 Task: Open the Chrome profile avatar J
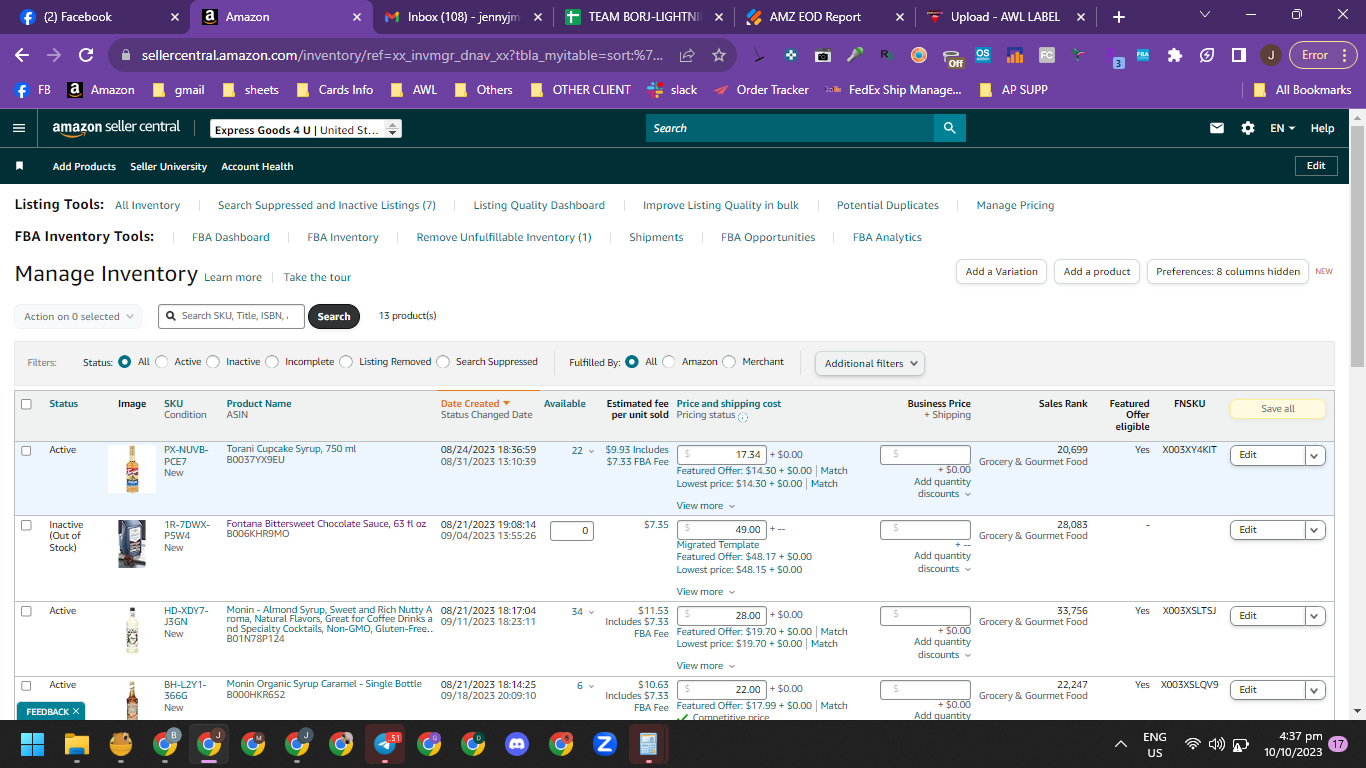pos(1270,55)
